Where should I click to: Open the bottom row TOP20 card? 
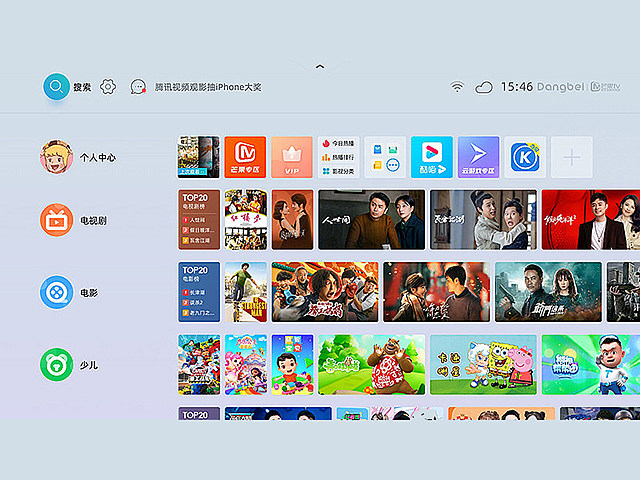point(199,413)
